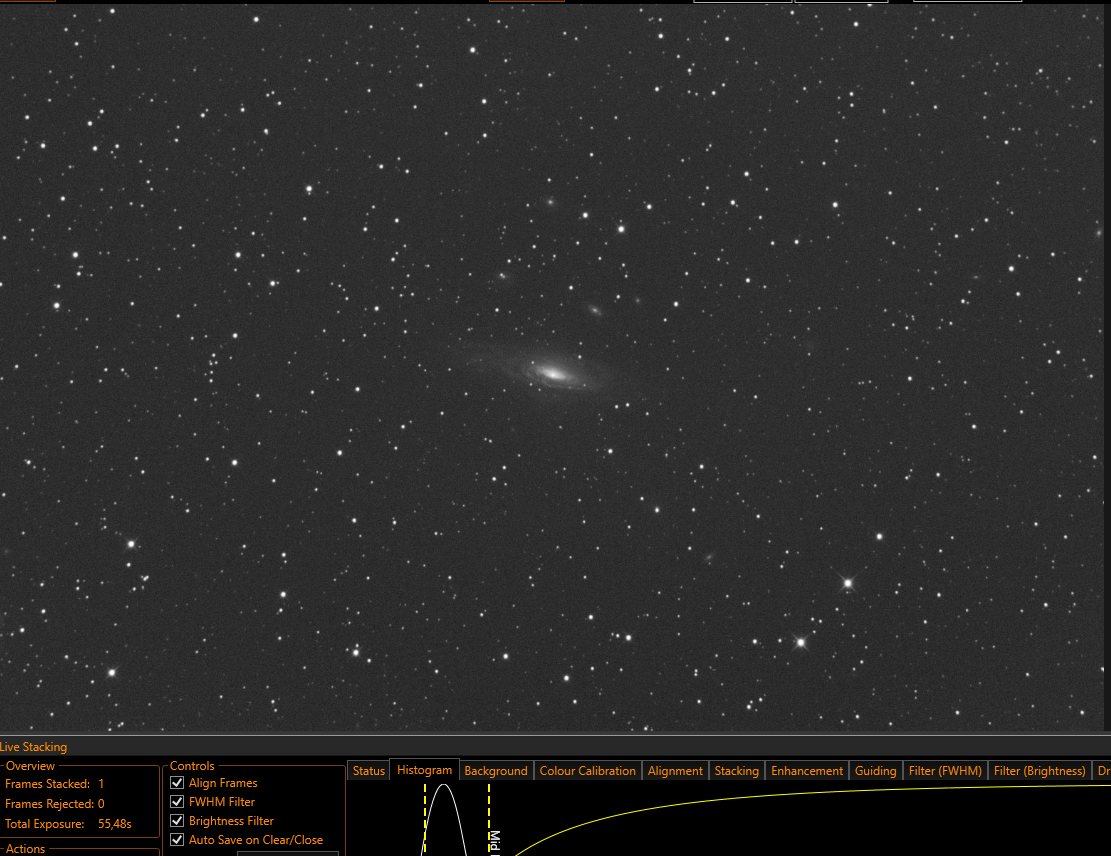Click the Frames Stacked: 1 readout
This screenshot has height=856, width=1111.
tap(55, 784)
